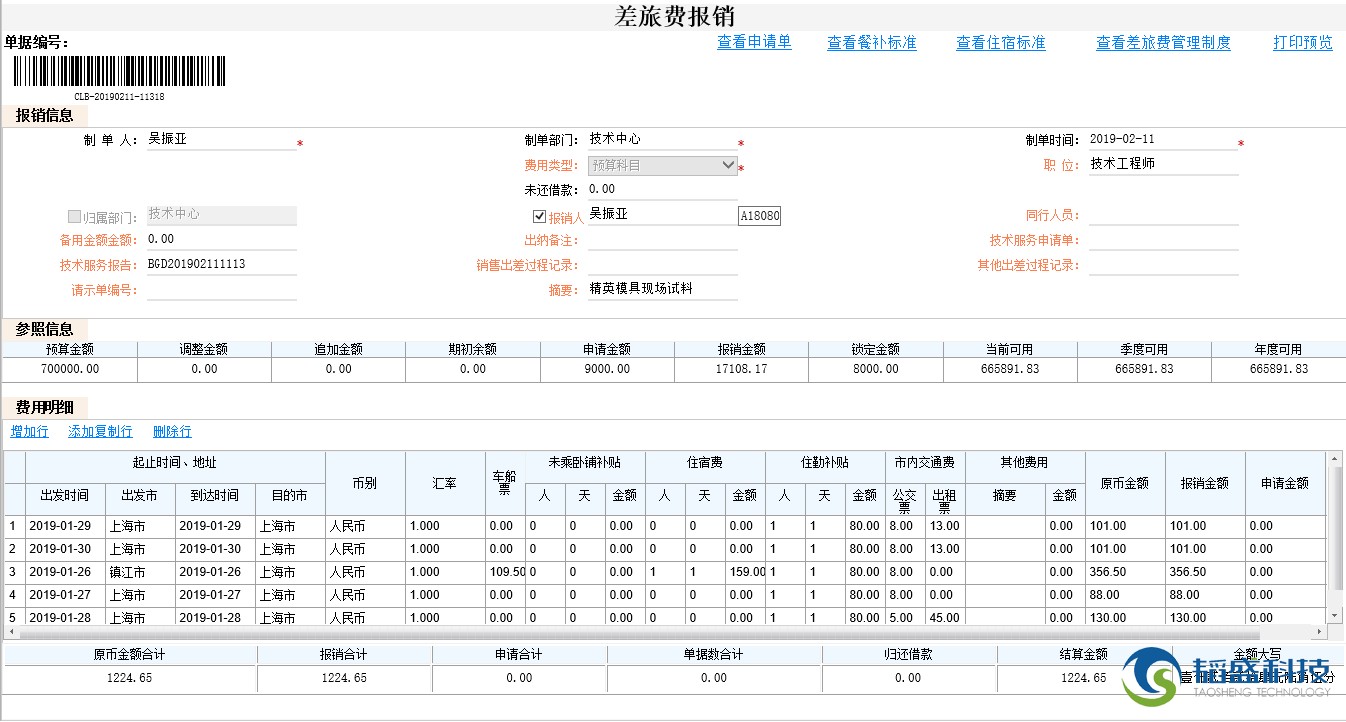Open the 费用类型 dropdown
Image resolution: width=1346 pixels, height=722 pixels.
[663, 165]
